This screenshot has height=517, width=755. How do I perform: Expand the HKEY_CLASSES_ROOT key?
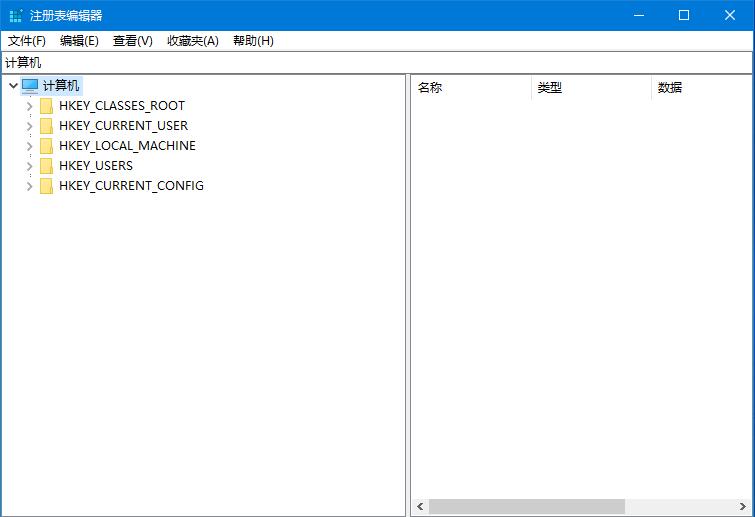tap(29, 106)
